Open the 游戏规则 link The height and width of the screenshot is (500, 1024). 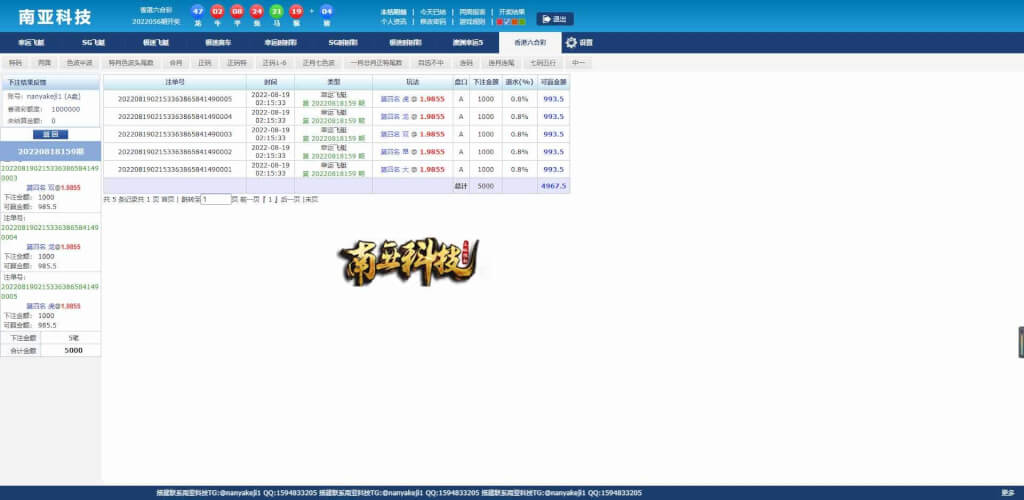click(472, 22)
